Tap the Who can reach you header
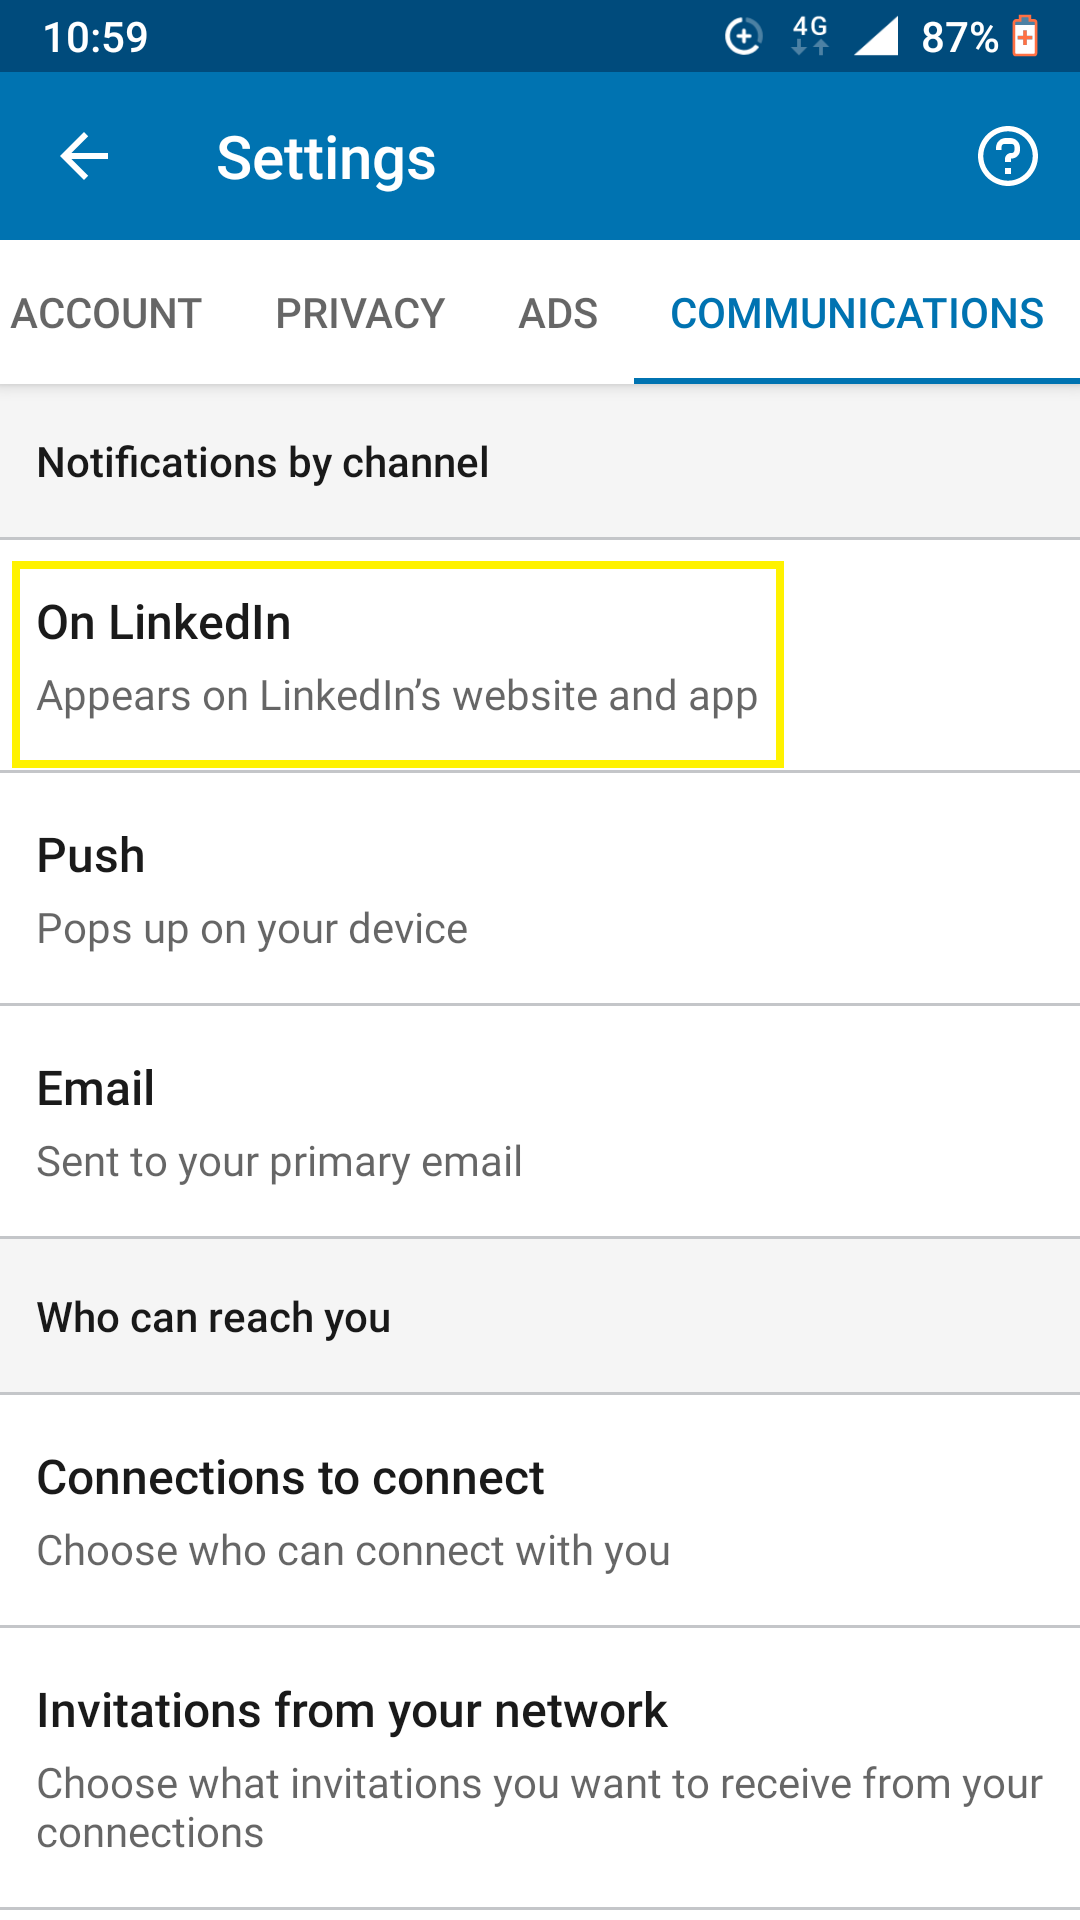Screen dimensions: 1080x1920 (214, 1318)
